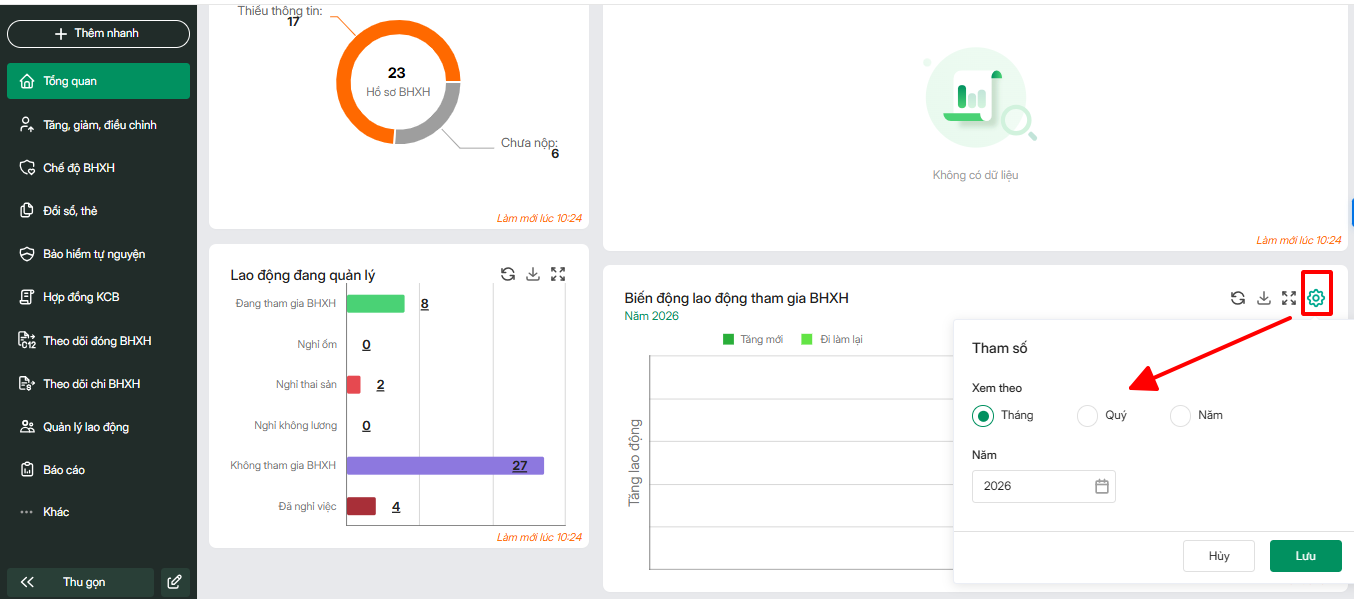Select the Quý radio option
The height and width of the screenshot is (599, 1354).
pyautogui.click(x=1087, y=416)
